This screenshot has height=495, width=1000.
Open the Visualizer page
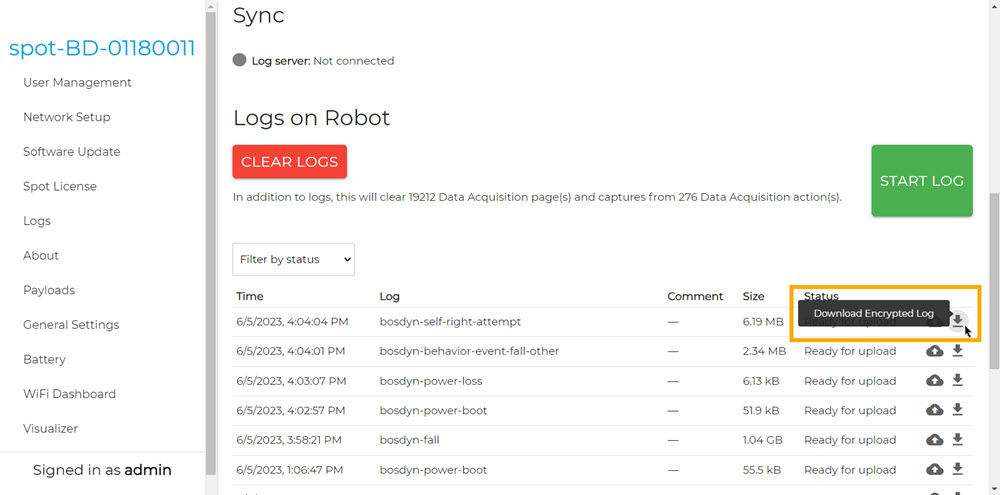click(x=50, y=429)
